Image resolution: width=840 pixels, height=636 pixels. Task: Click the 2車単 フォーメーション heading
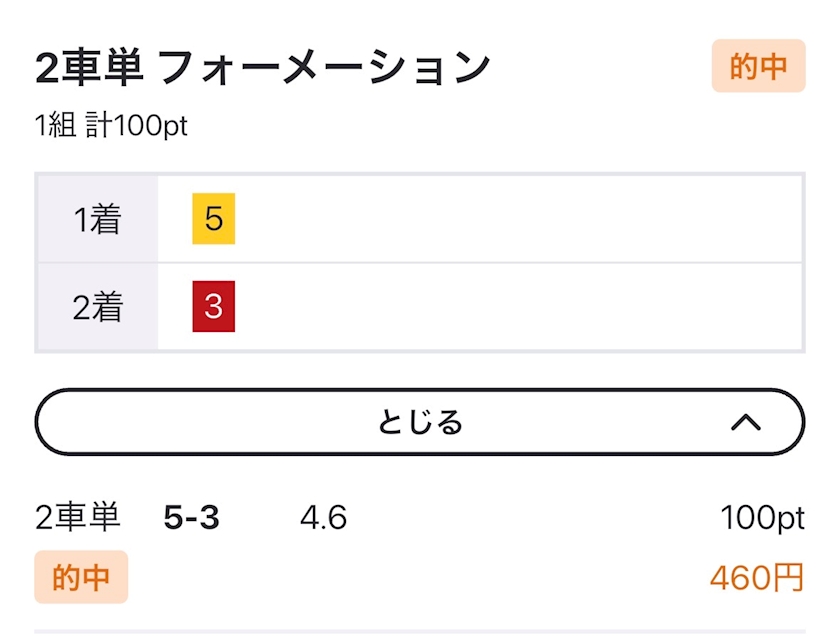point(262,67)
